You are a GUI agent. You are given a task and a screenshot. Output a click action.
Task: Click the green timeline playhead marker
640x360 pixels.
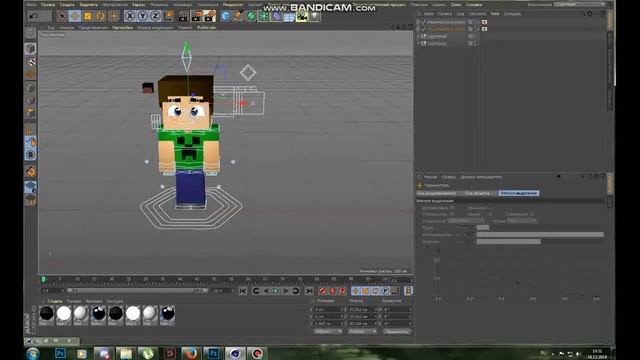(x=44, y=280)
